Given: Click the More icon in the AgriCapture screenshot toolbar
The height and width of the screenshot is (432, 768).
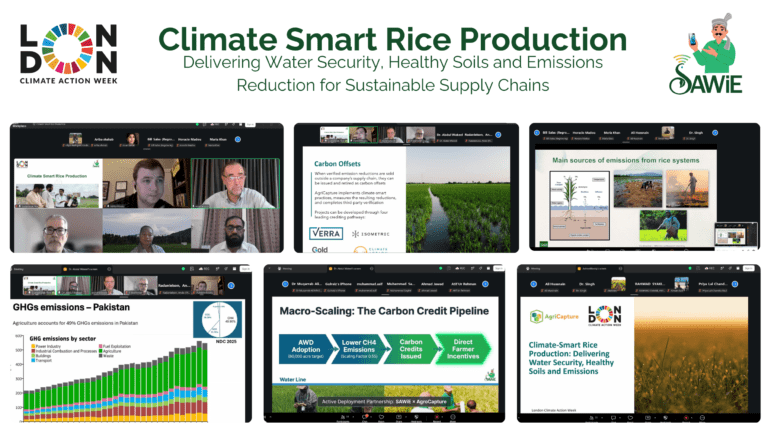Looking at the screenshot, I should (x=702, y=418).
